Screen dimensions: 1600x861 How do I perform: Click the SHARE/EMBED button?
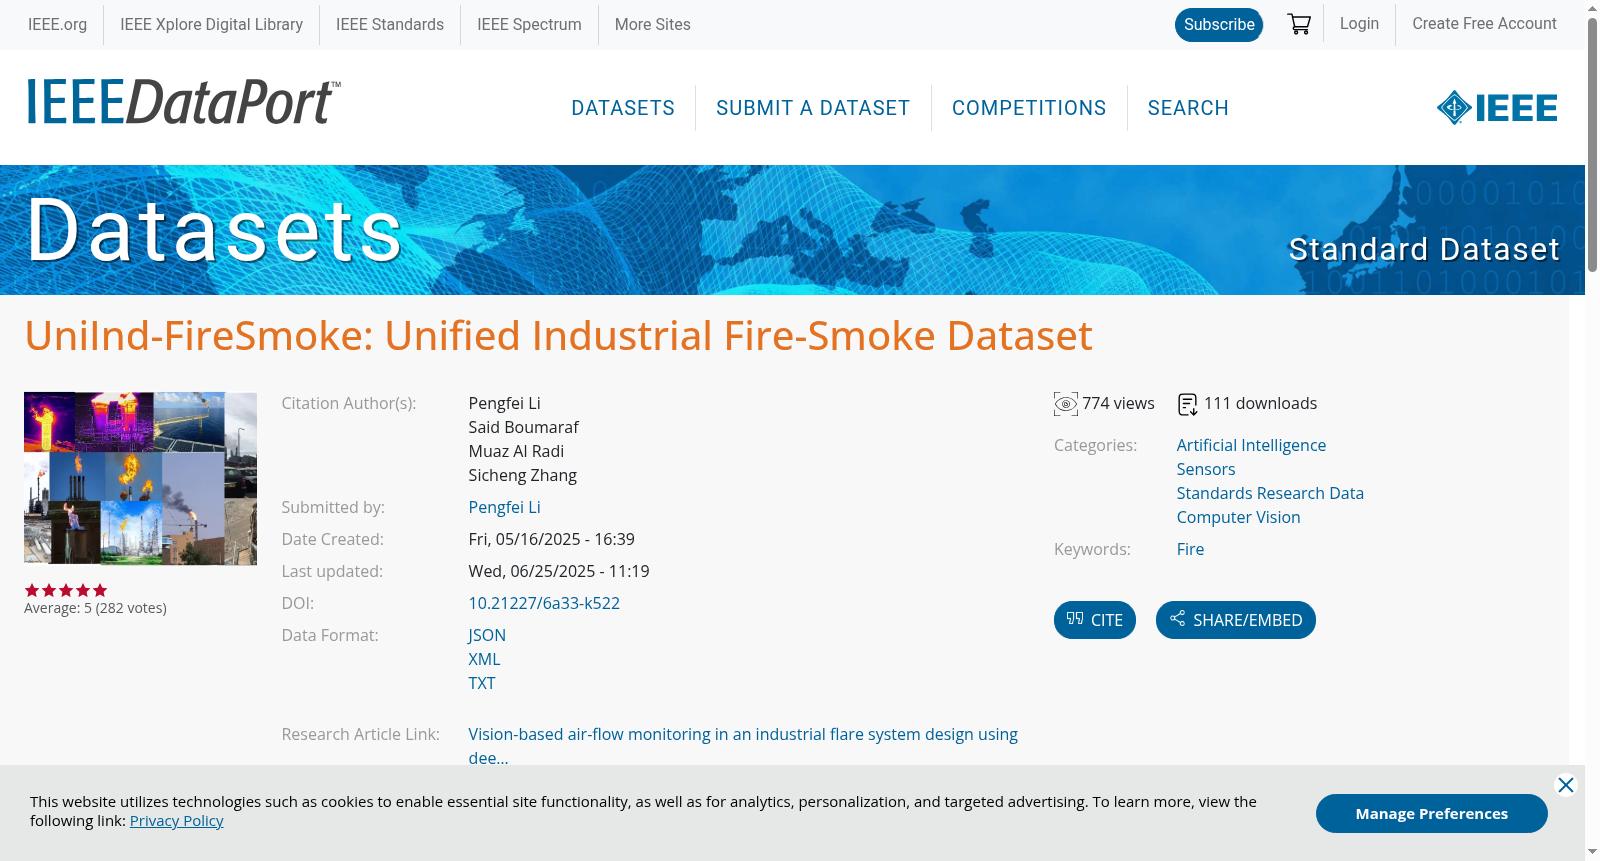click(1236, 620)
